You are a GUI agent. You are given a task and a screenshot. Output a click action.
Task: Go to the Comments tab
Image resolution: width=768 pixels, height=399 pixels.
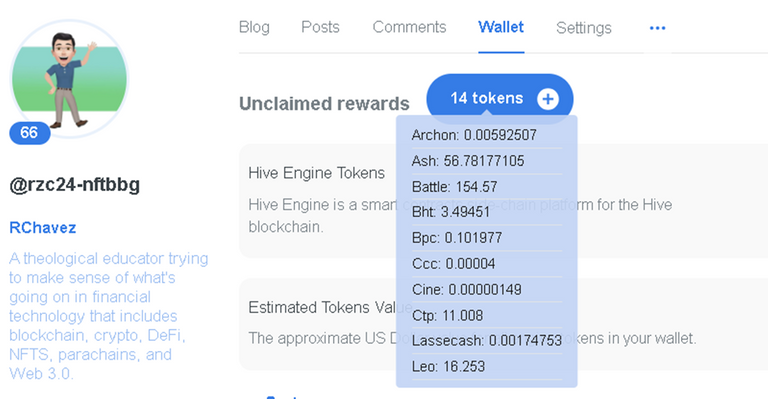409,27
